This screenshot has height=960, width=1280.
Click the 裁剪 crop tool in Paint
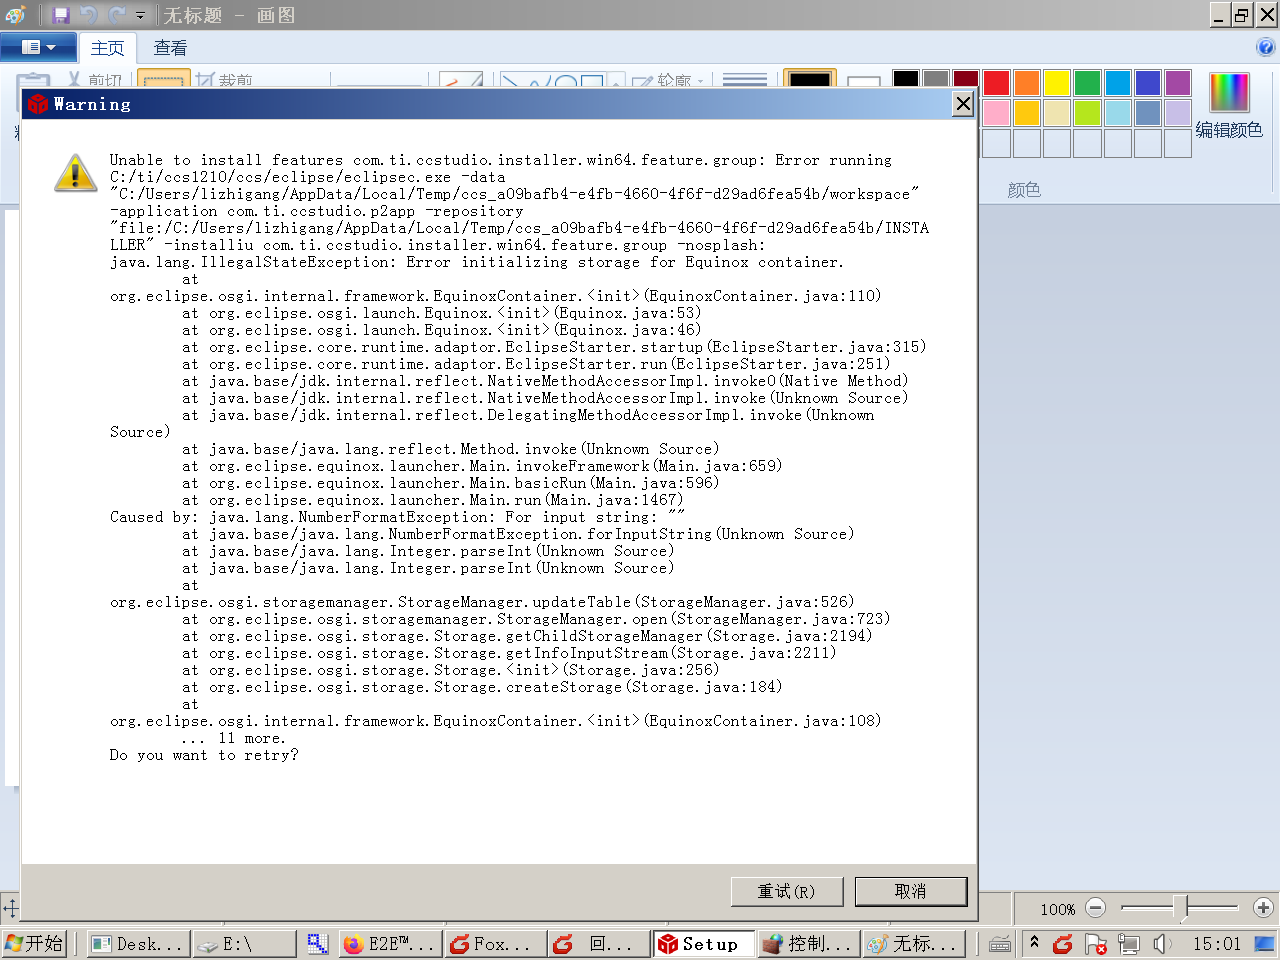pyautogui.click(x=224, y=80)
